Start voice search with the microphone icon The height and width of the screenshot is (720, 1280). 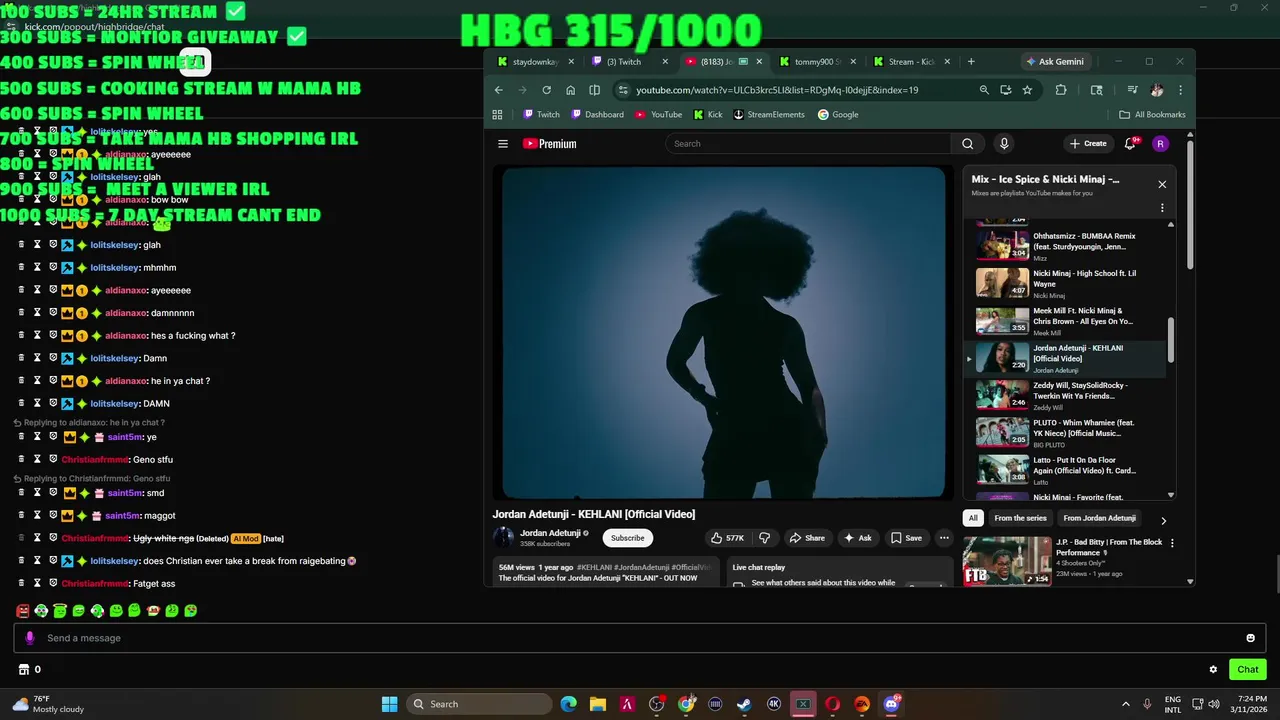(x=1004, y=144)
